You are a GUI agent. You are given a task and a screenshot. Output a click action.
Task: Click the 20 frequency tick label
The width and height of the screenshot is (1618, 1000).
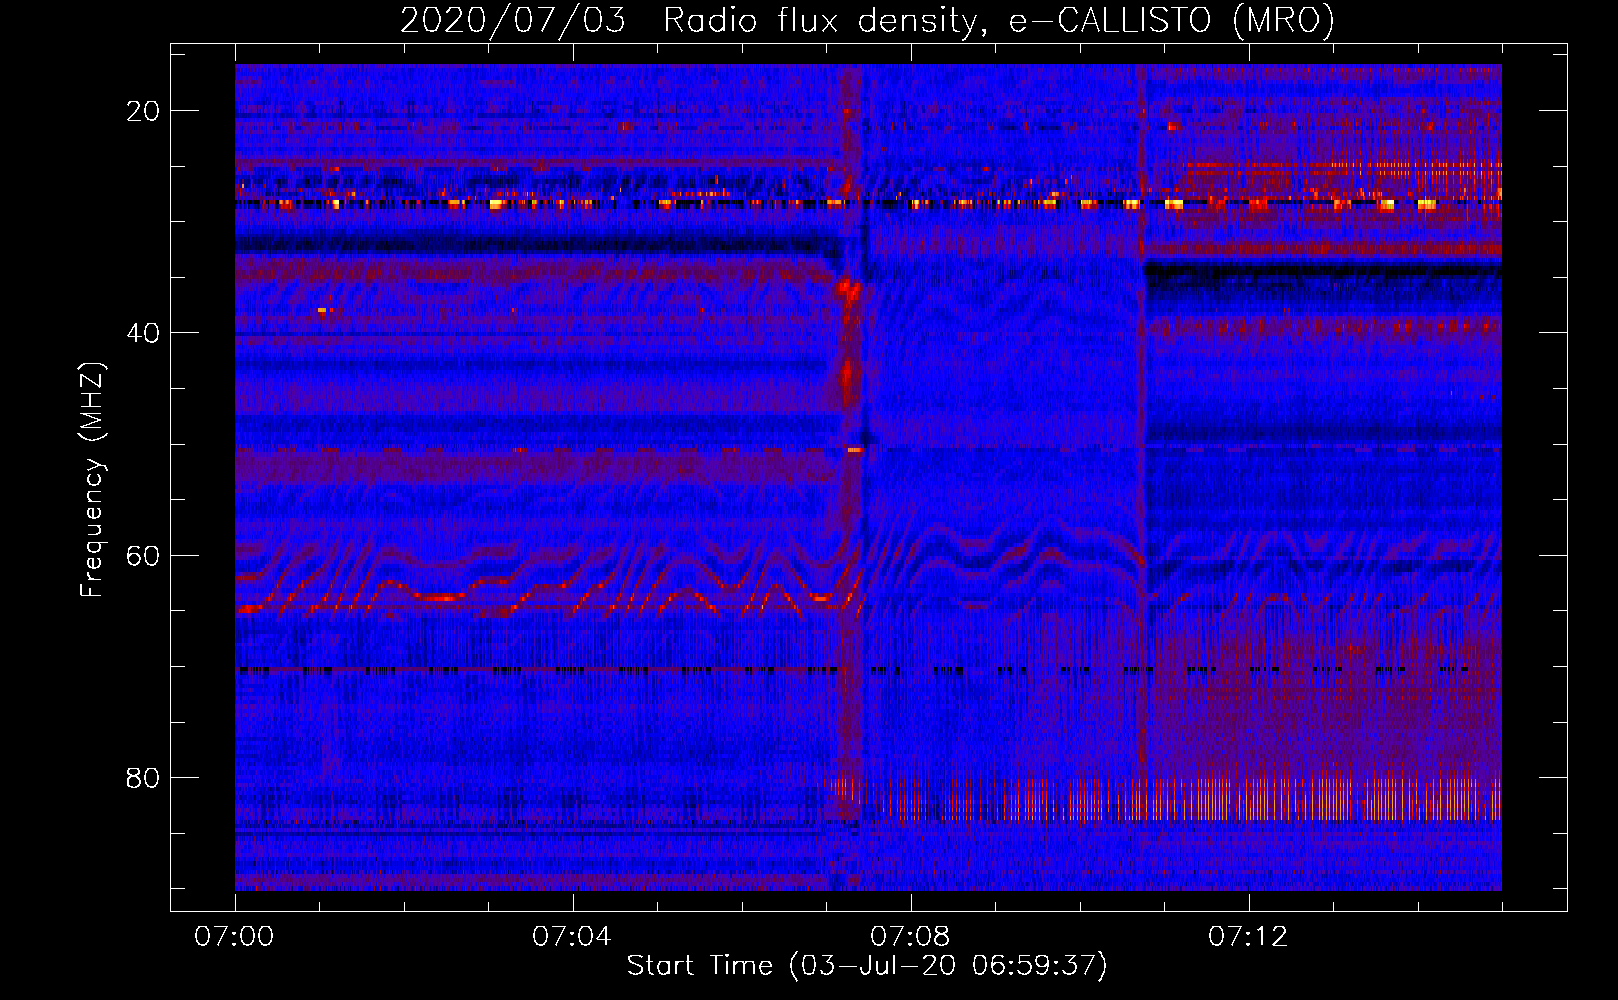point(143,111)
